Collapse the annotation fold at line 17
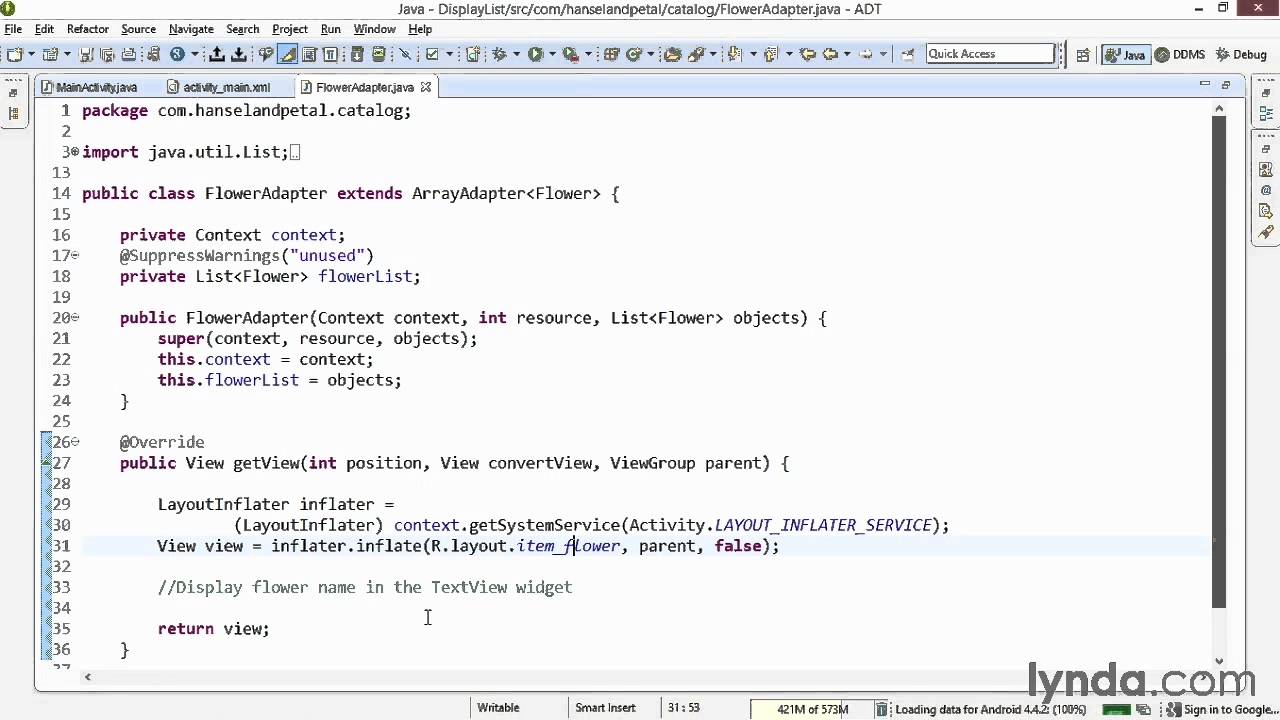This screenshot has width=1280, height=720. [75, 256]
